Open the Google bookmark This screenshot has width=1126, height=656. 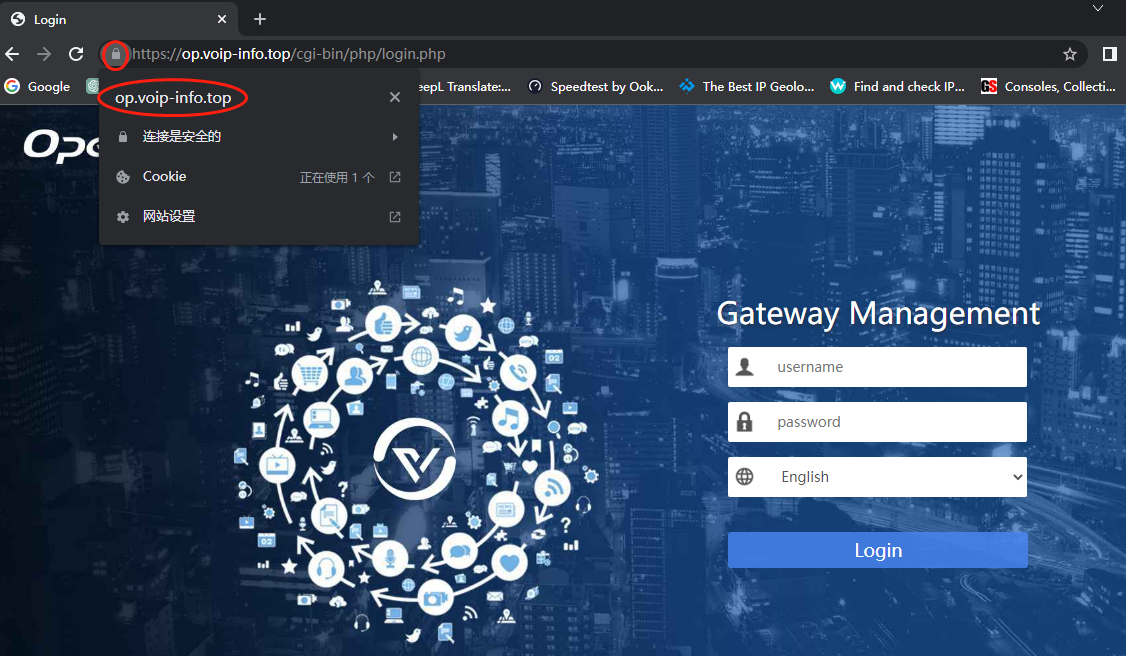37,86
